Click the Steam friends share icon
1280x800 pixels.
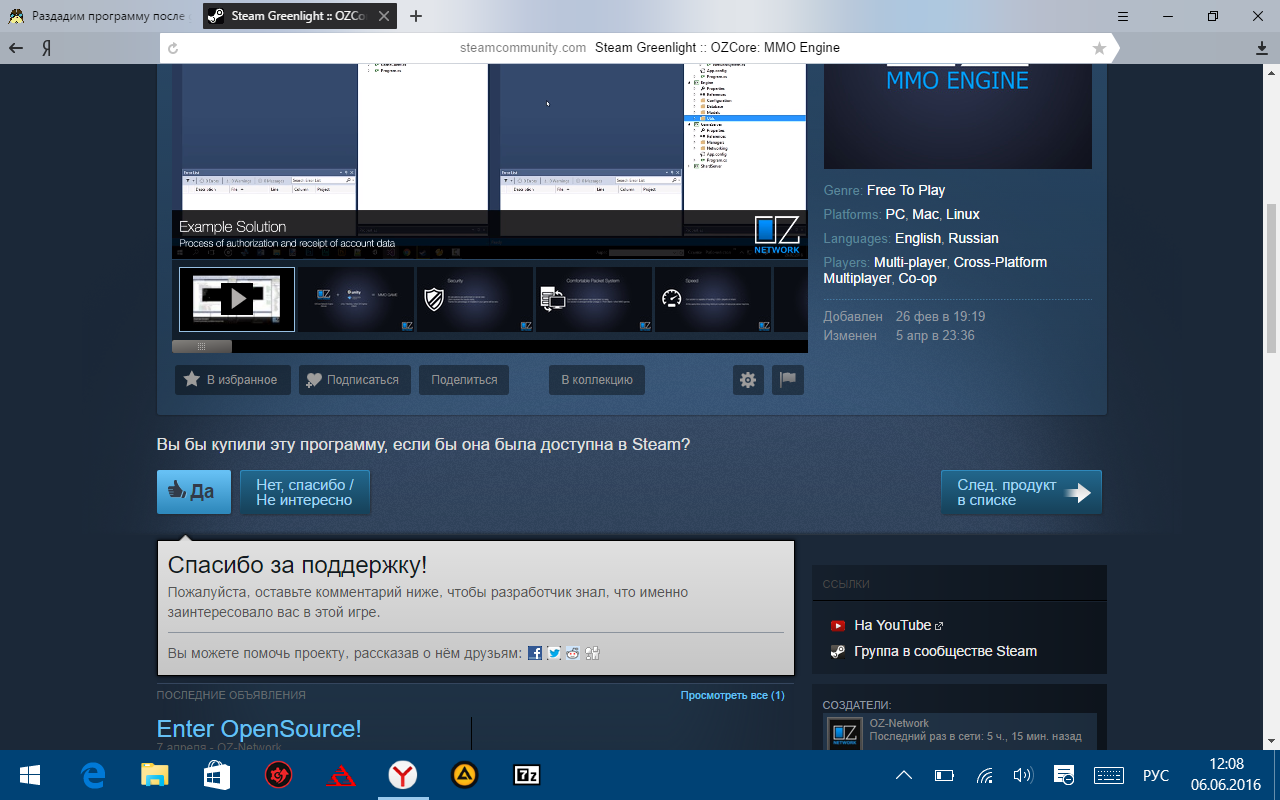click(592, 653)
